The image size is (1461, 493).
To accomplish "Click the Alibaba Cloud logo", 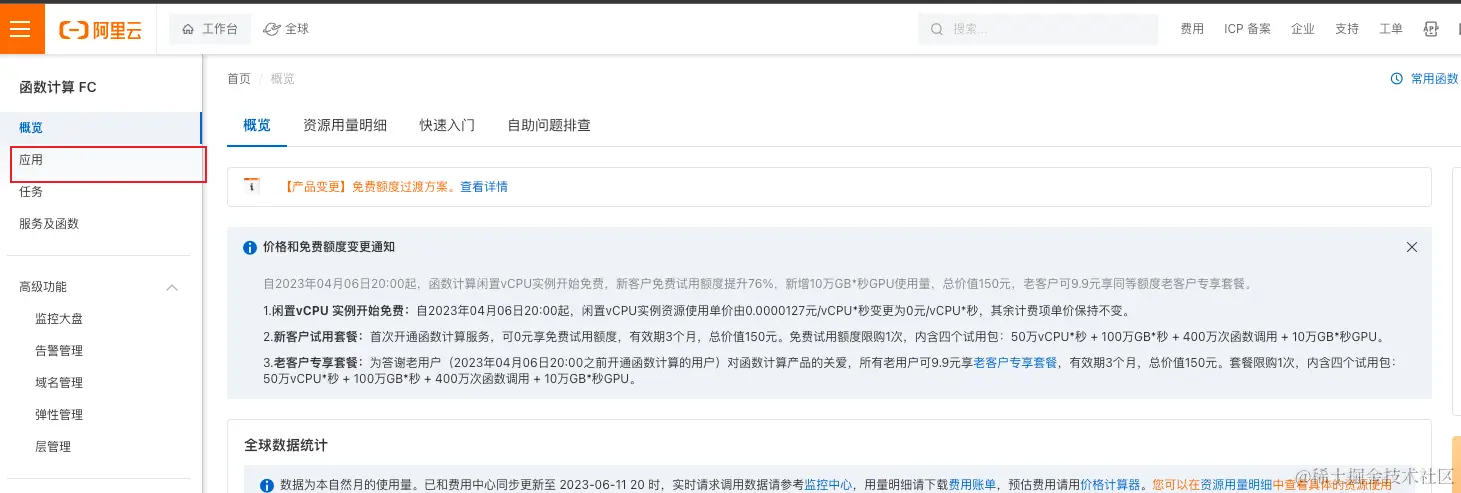I will [x=101, y=30].
